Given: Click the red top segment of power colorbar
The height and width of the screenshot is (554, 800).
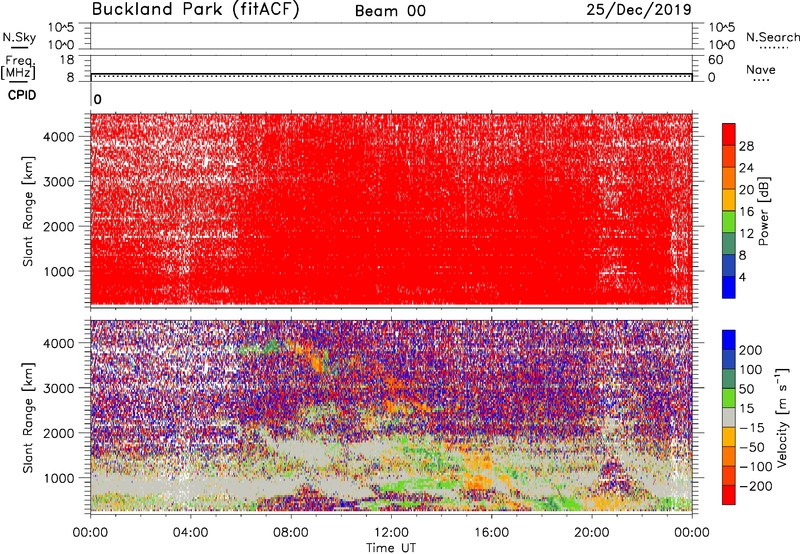Looking at the screenshot, I should point(729,135).
